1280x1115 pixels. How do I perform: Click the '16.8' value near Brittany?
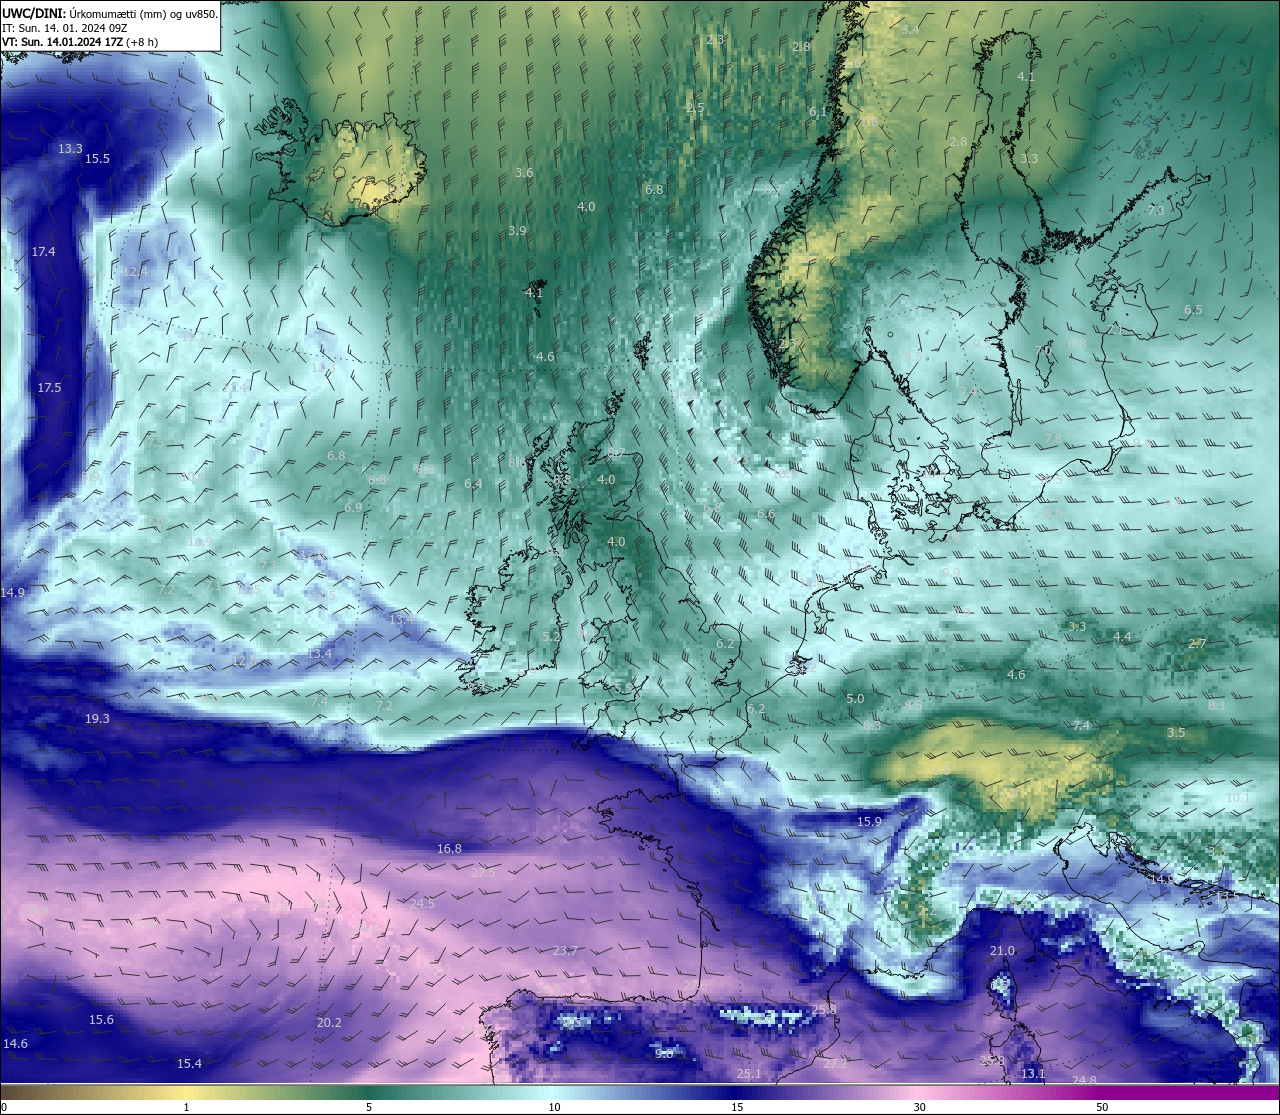[449, 848]
